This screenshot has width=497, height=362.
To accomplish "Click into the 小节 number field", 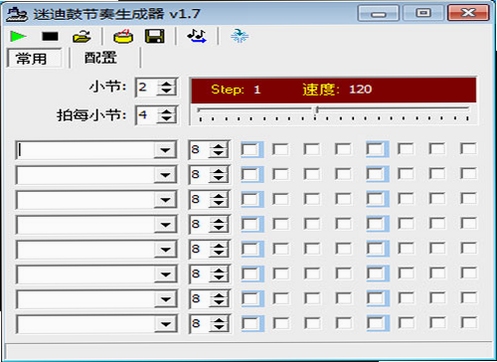I will coord(147,87).
